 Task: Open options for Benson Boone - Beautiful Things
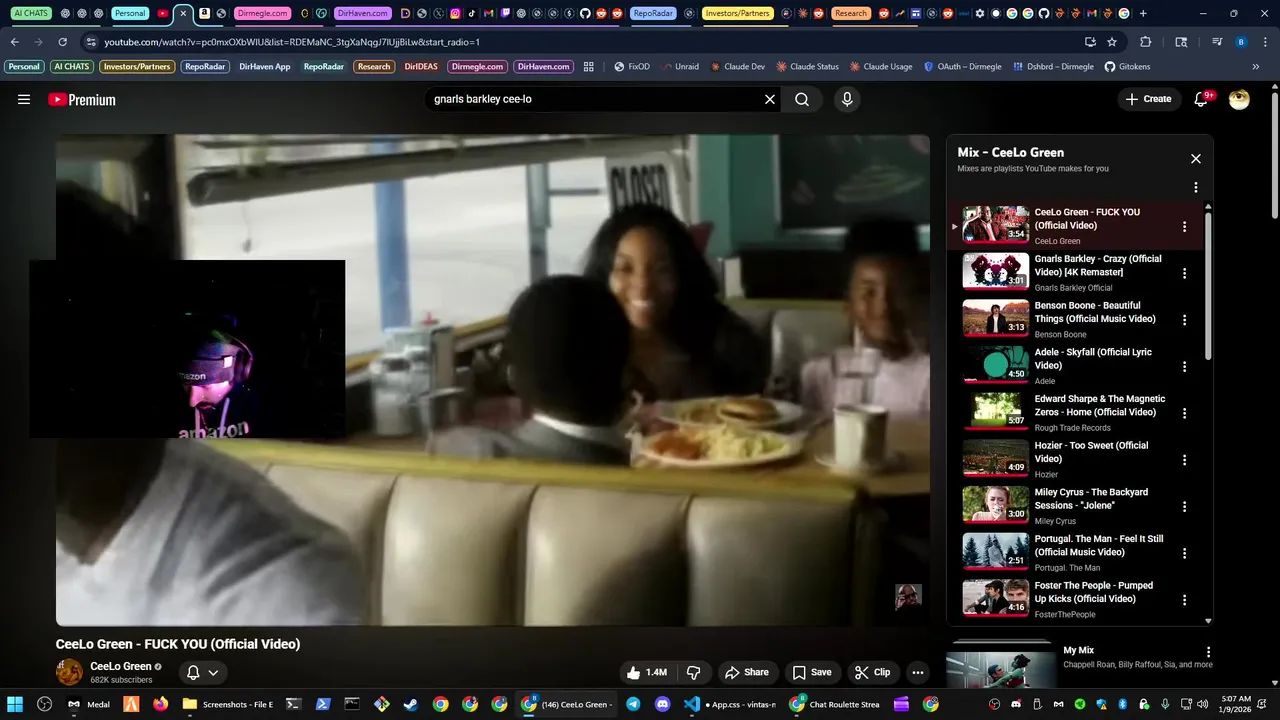pyautogui.click(x=1184, y=320)
